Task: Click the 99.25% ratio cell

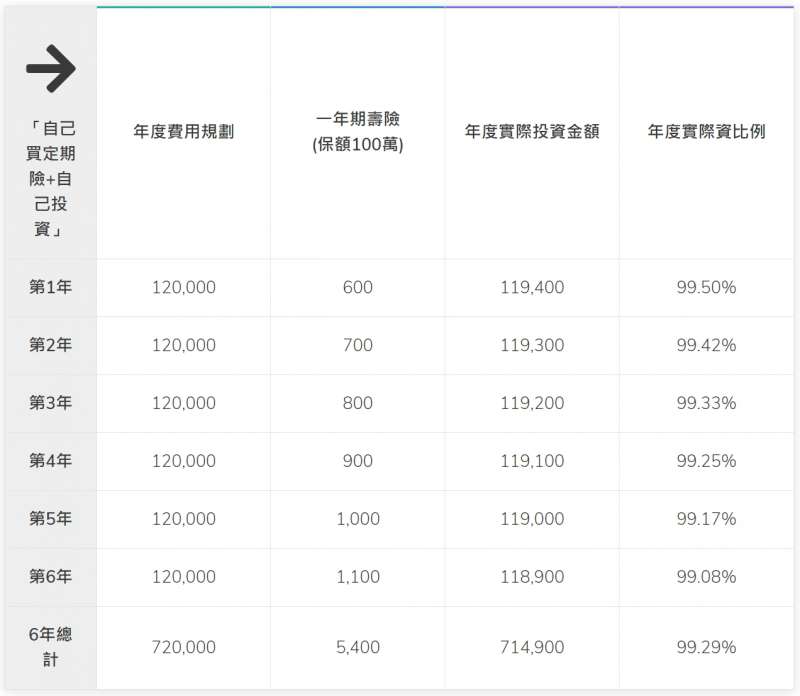Action: point(707,461)
